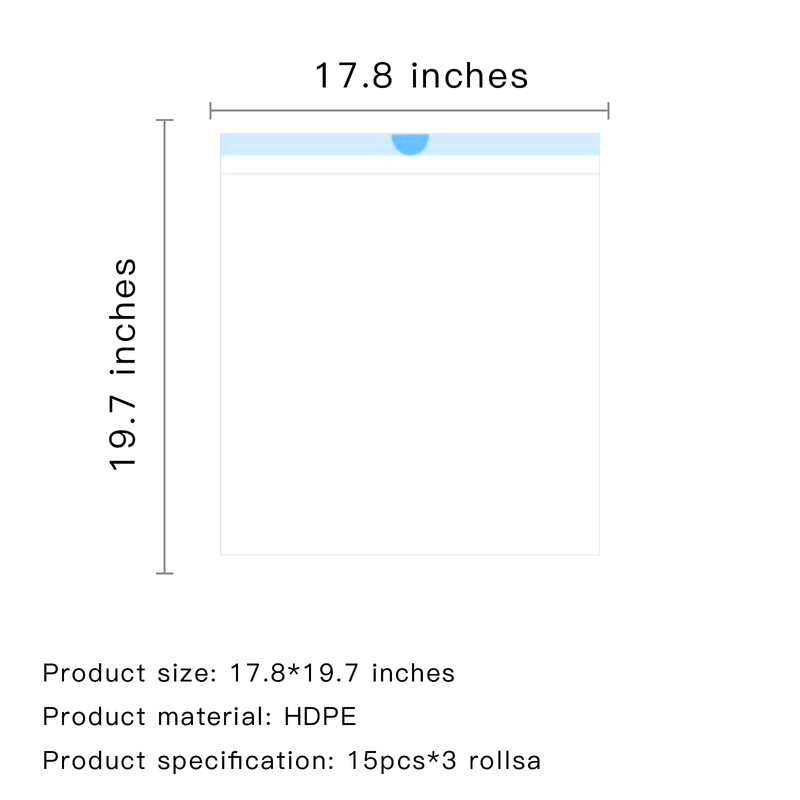Select the vertical "19.7 inches" height label
Image resolution: width=800 pixels, height=800 pixels.
pos(123,364)
